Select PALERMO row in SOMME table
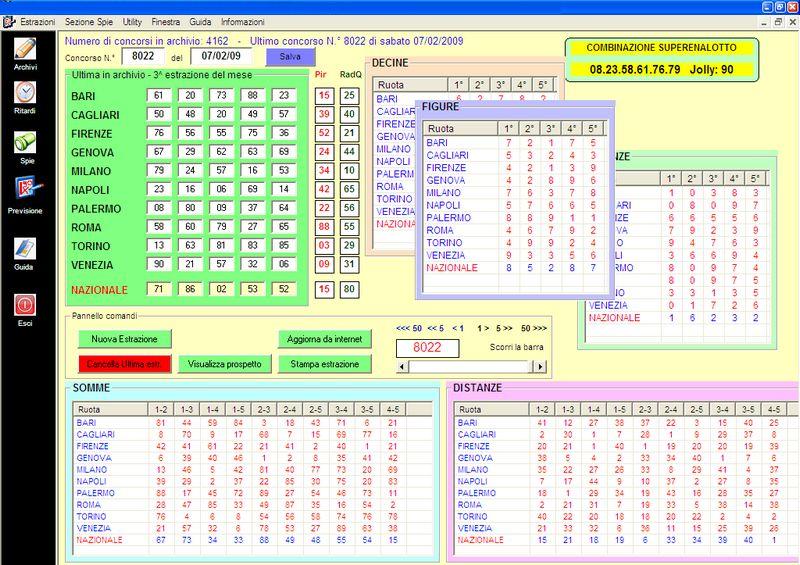Screen dimensions: 800x565 (x=253, y=493)
